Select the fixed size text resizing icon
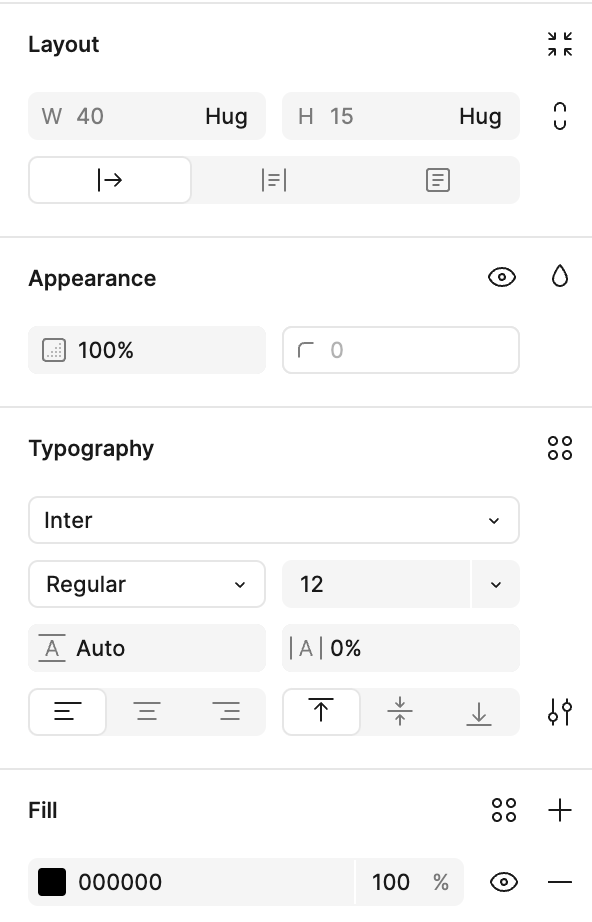 click(437, 180)
